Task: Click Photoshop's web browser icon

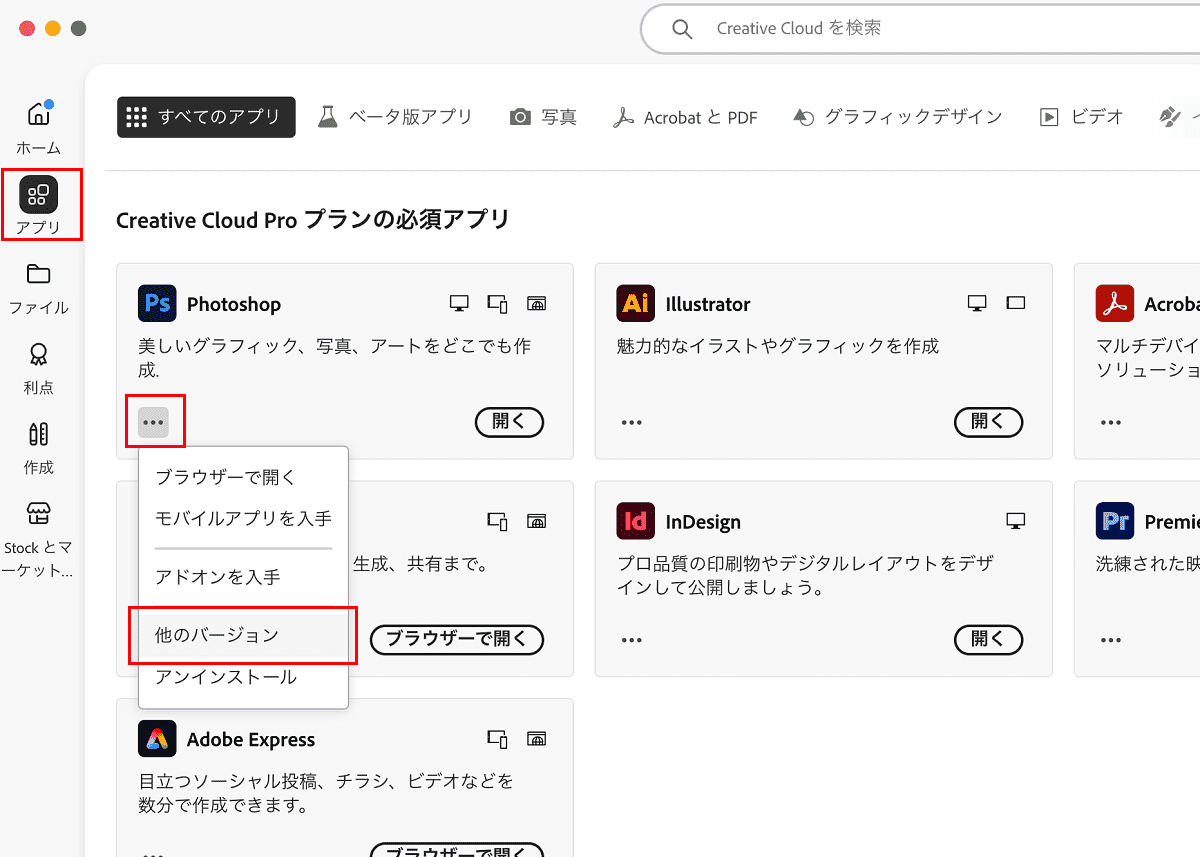Action: pos(537,303)
